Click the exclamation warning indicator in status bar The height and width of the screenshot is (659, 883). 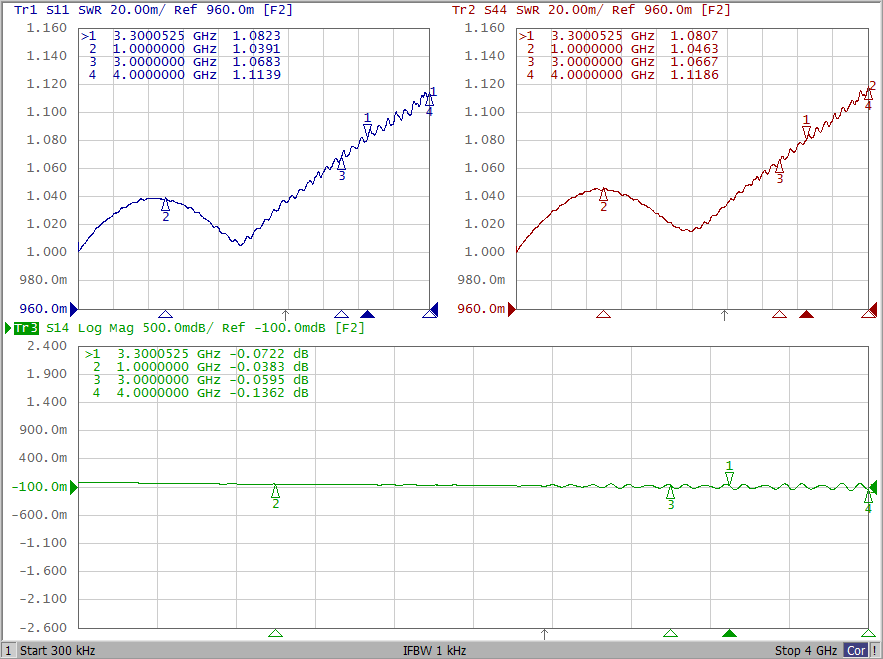point(875,651)
